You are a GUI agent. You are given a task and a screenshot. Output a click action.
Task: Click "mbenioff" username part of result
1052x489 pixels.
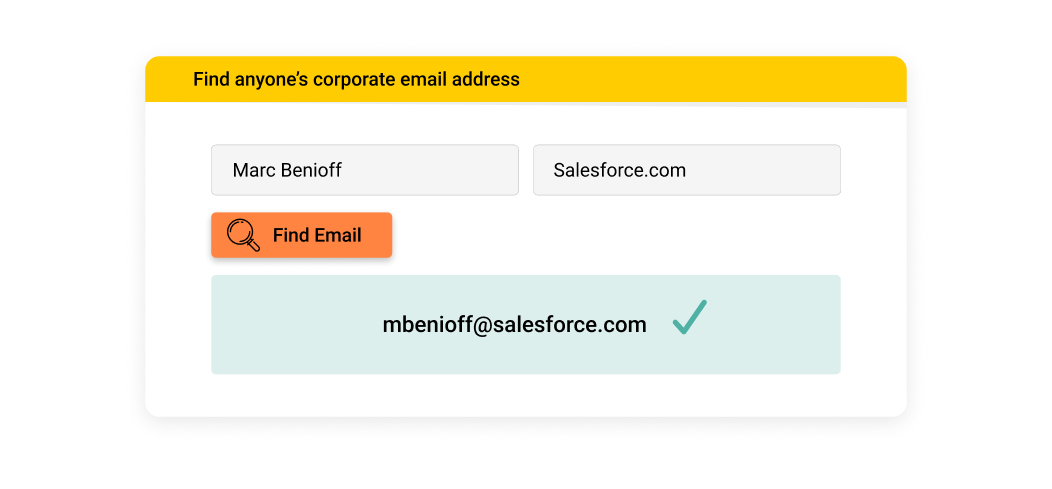pyautogui.click(x=421, y=325)
